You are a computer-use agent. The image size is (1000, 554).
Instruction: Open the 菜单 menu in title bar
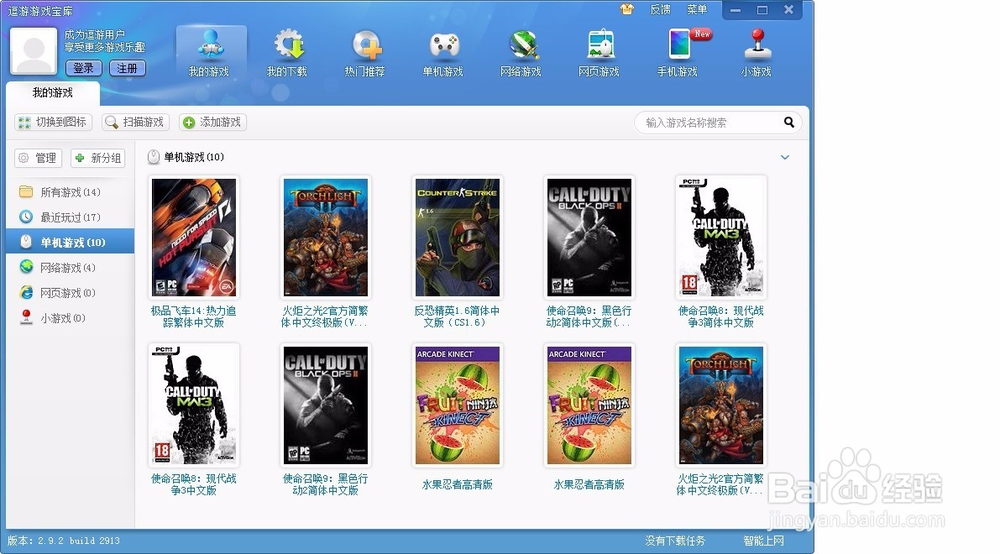pyautogui.click(x=696, y=10)
